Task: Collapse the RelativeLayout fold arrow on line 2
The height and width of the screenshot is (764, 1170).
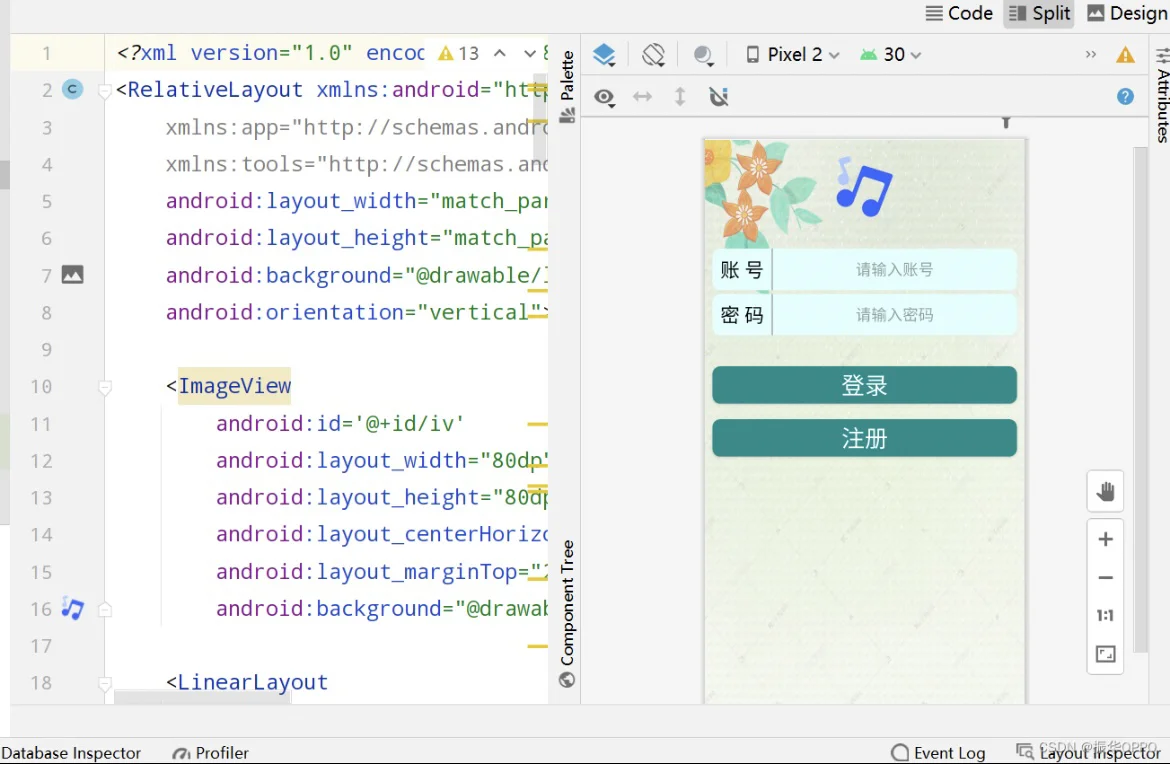Action: pos(104,90)
